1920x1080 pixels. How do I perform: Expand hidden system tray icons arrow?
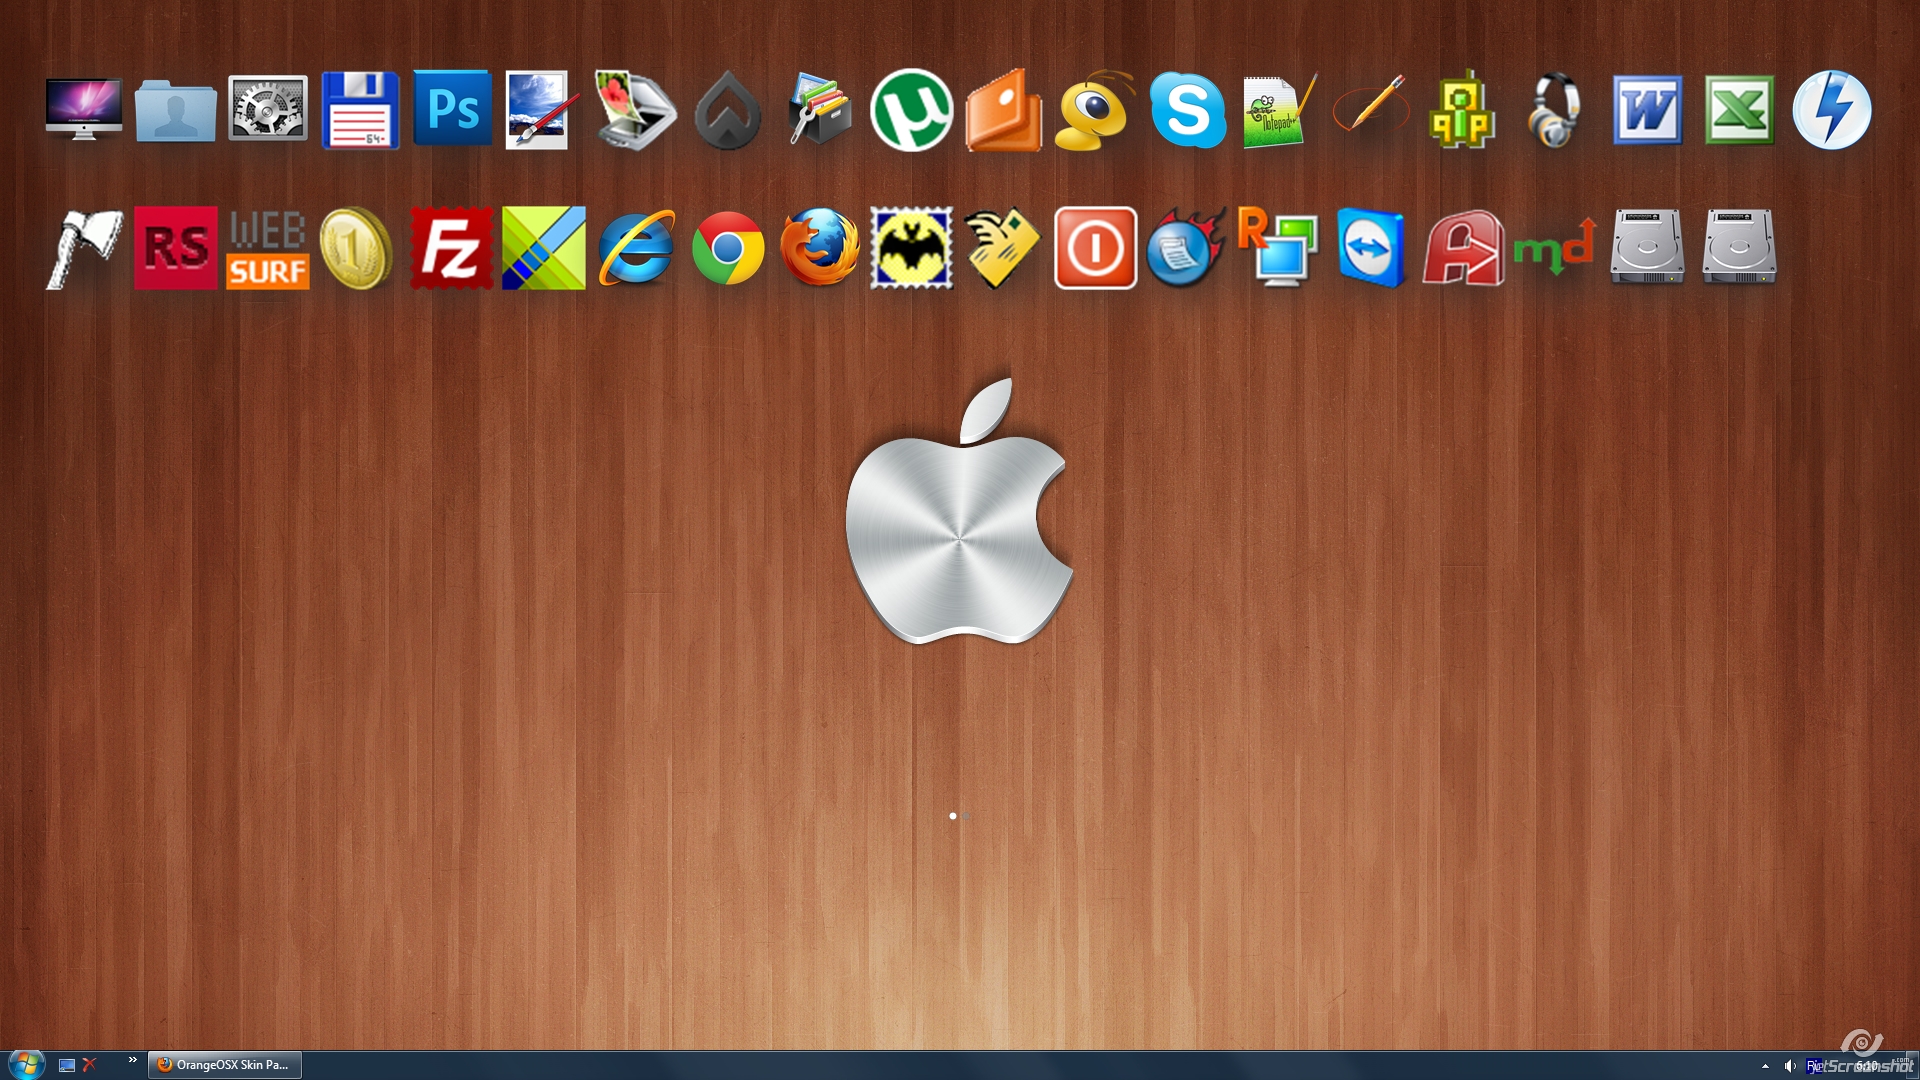[1765, 1066]
